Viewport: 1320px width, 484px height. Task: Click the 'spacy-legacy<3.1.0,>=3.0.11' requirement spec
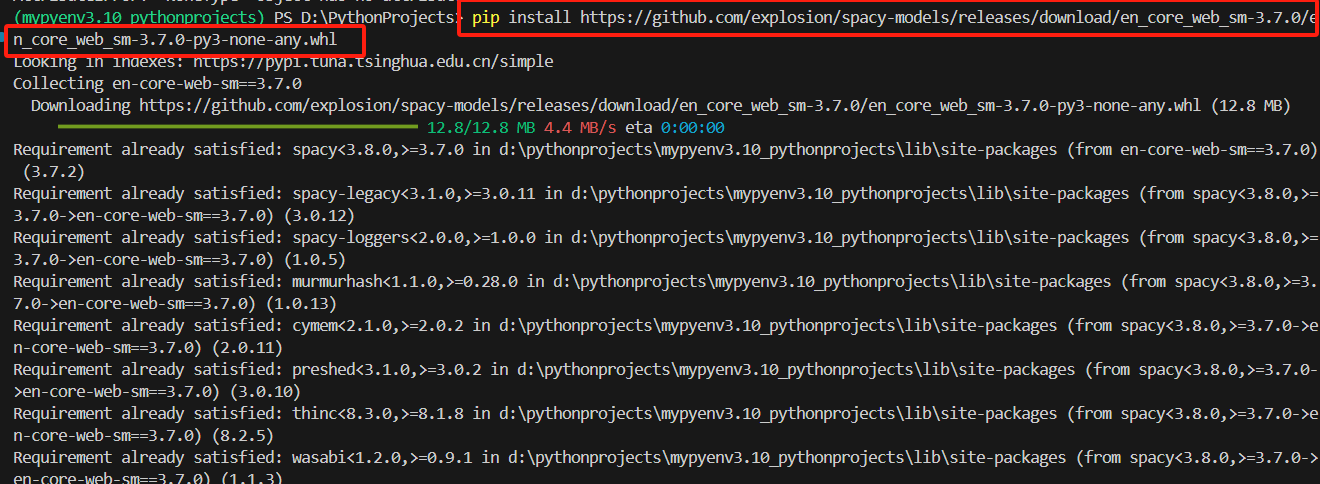(415, 194)
